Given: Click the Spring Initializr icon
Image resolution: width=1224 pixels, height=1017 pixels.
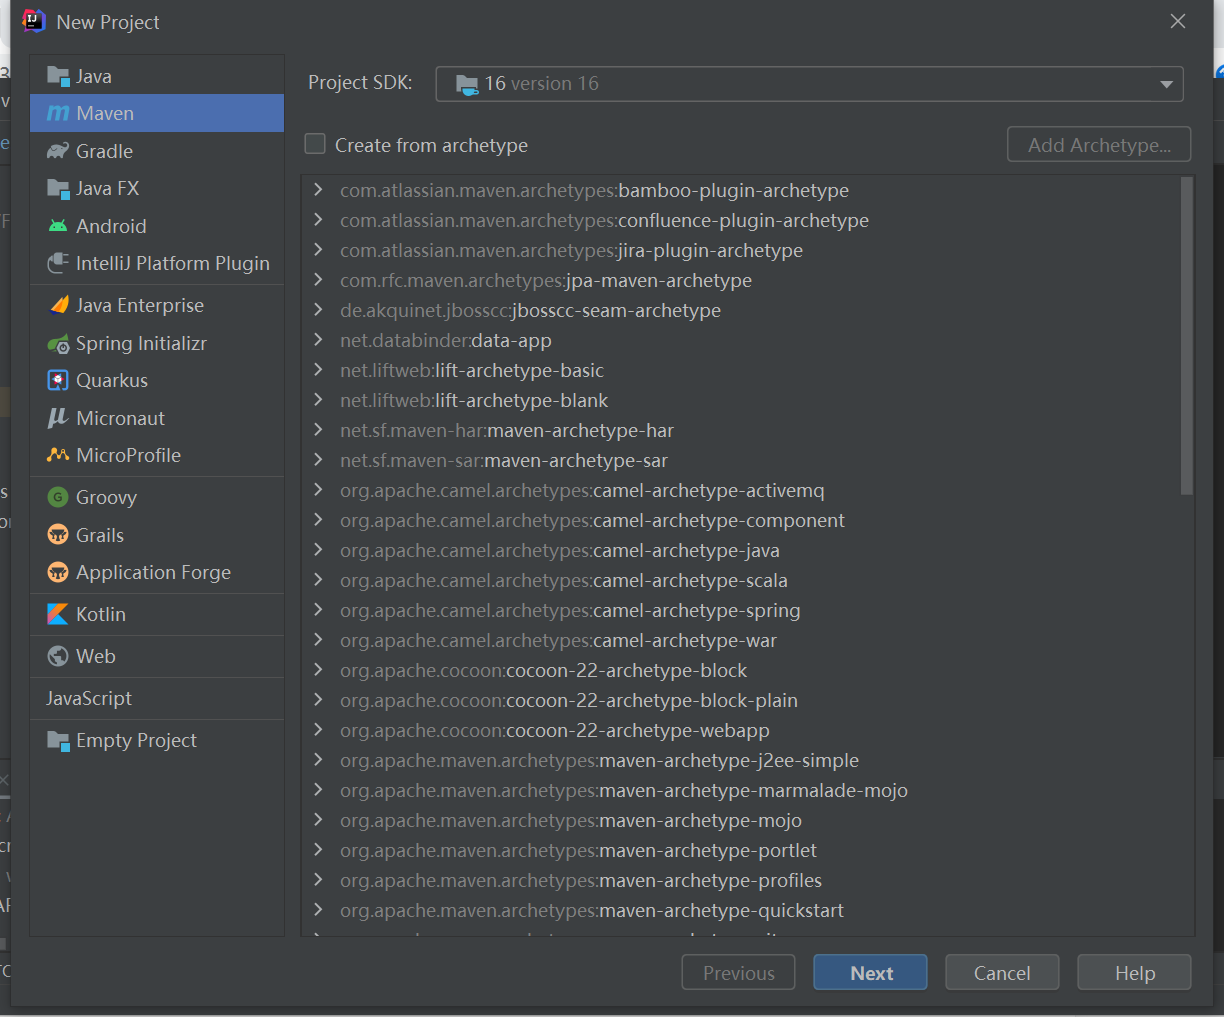Looking at the screenshot, I should (x=58, y=344).
